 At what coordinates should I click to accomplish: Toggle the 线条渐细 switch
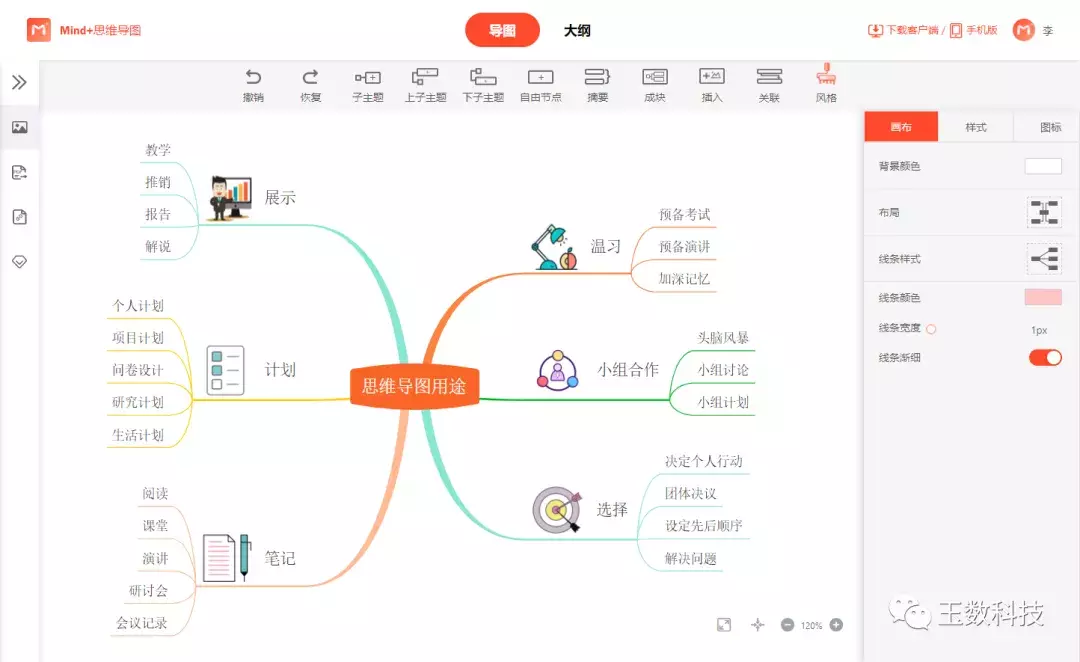tap(1045, 358)
